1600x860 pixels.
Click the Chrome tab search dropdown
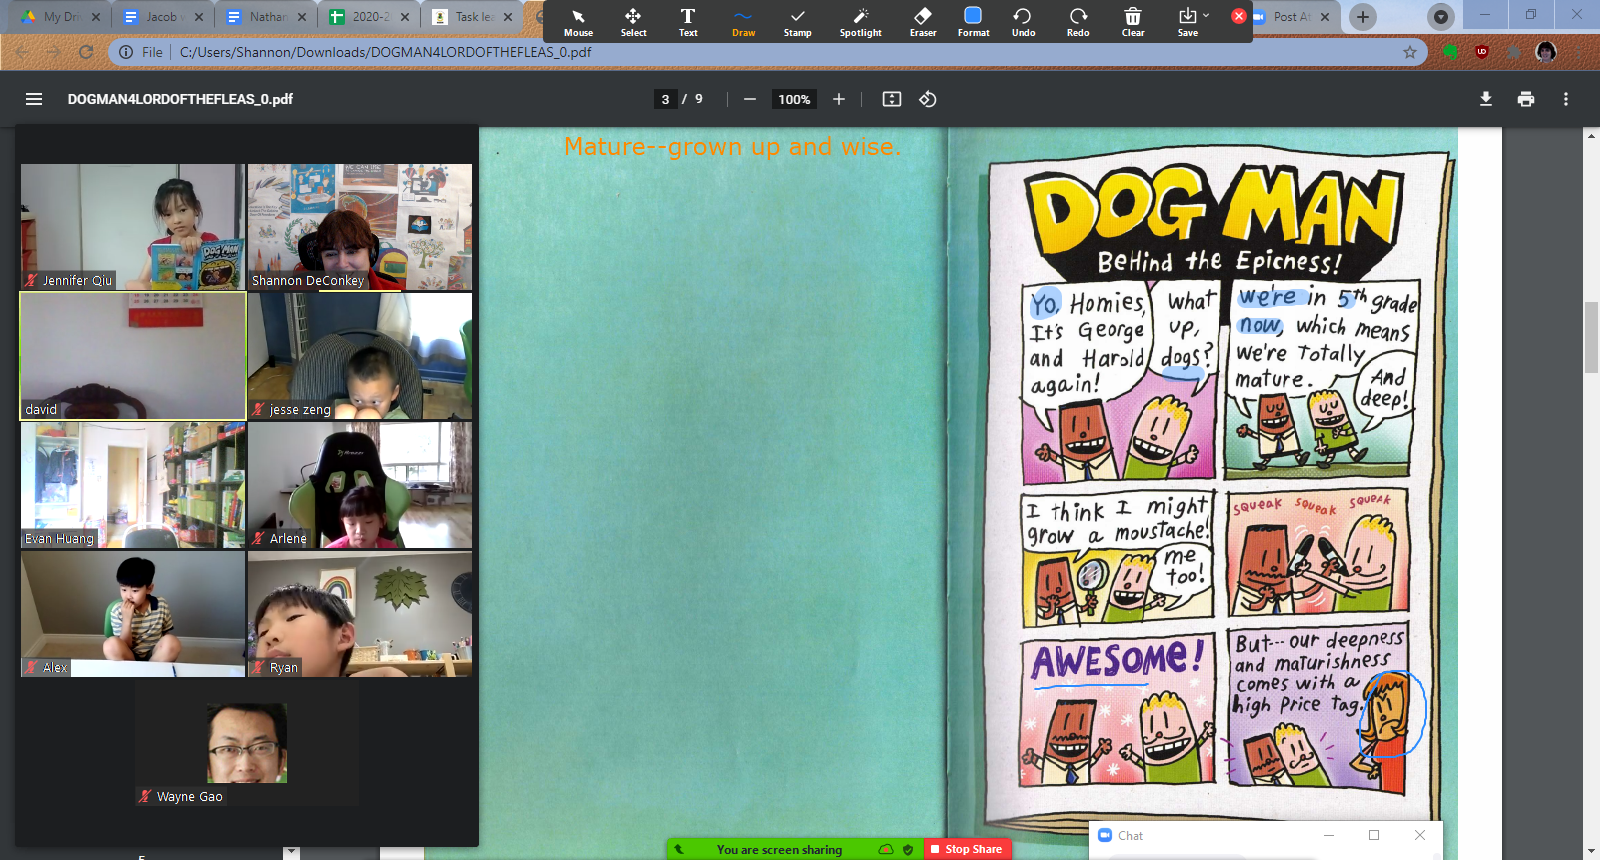[1441, 17]
